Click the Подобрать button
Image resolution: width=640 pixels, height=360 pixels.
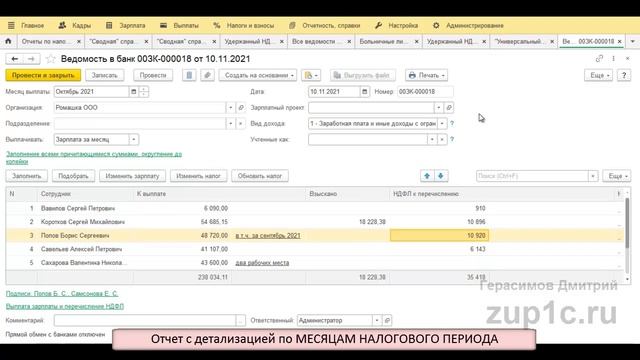point(73,176)
